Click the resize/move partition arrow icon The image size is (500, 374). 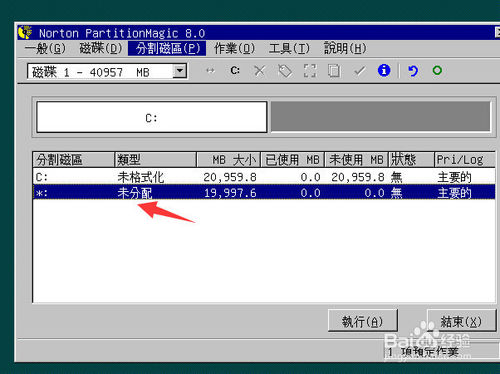click(210, 71)
